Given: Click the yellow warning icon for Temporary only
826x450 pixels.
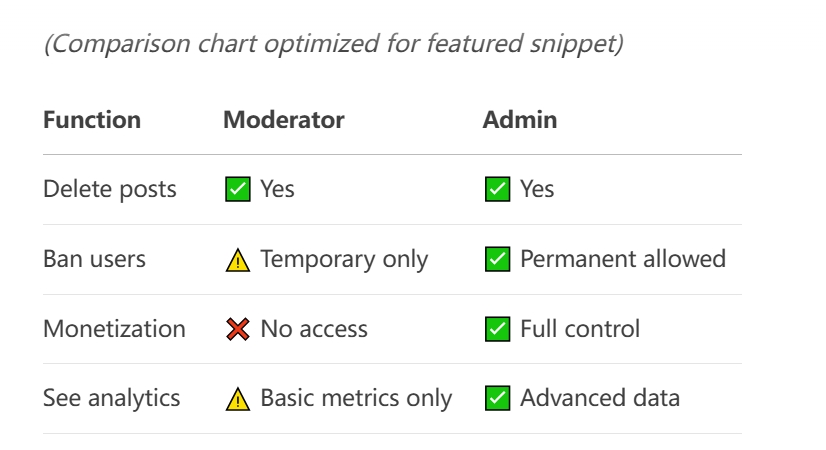Looking at the screenshot, I should coord(238,260).
